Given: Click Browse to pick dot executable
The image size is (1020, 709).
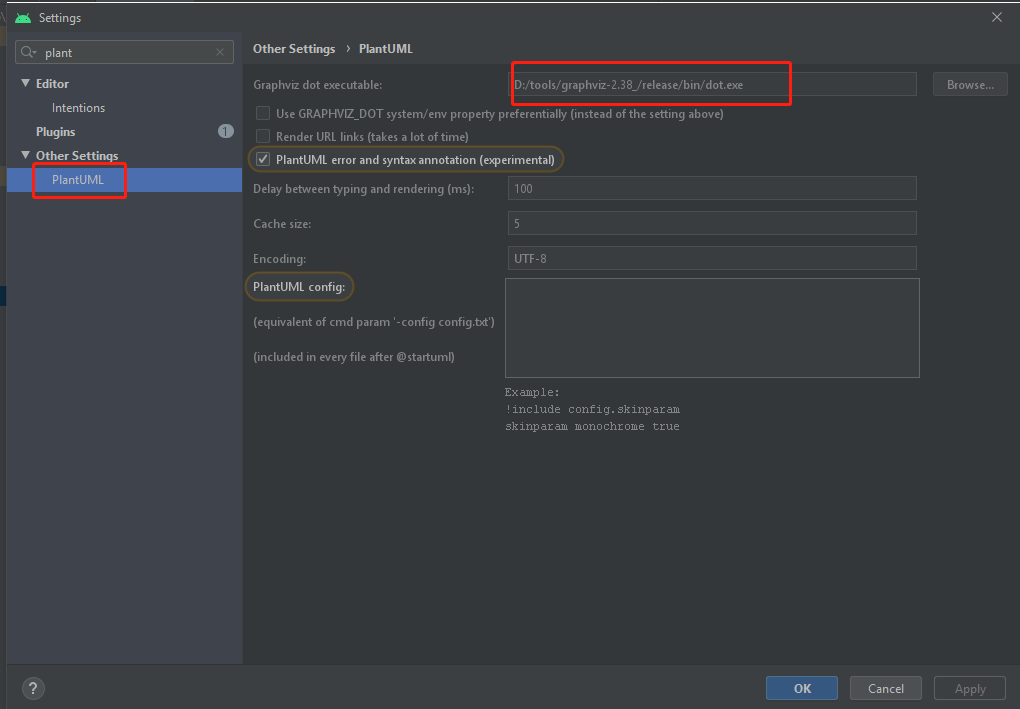Looking at the screenshot, I should [970, 85].
